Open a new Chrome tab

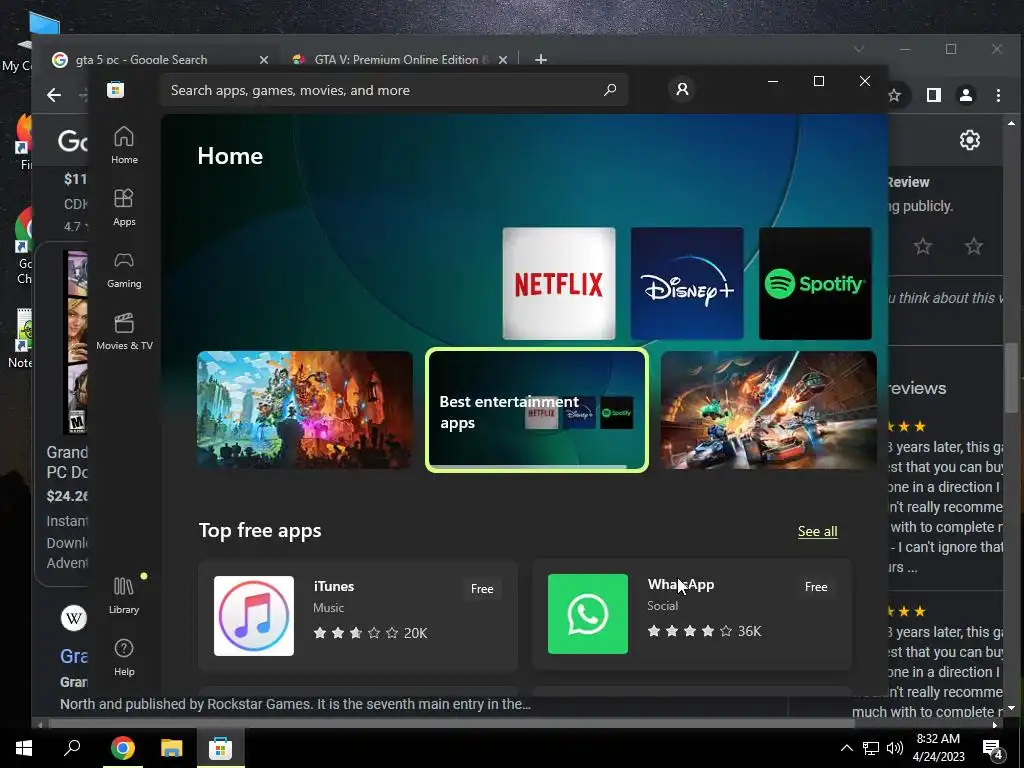(x=541, y=59)
